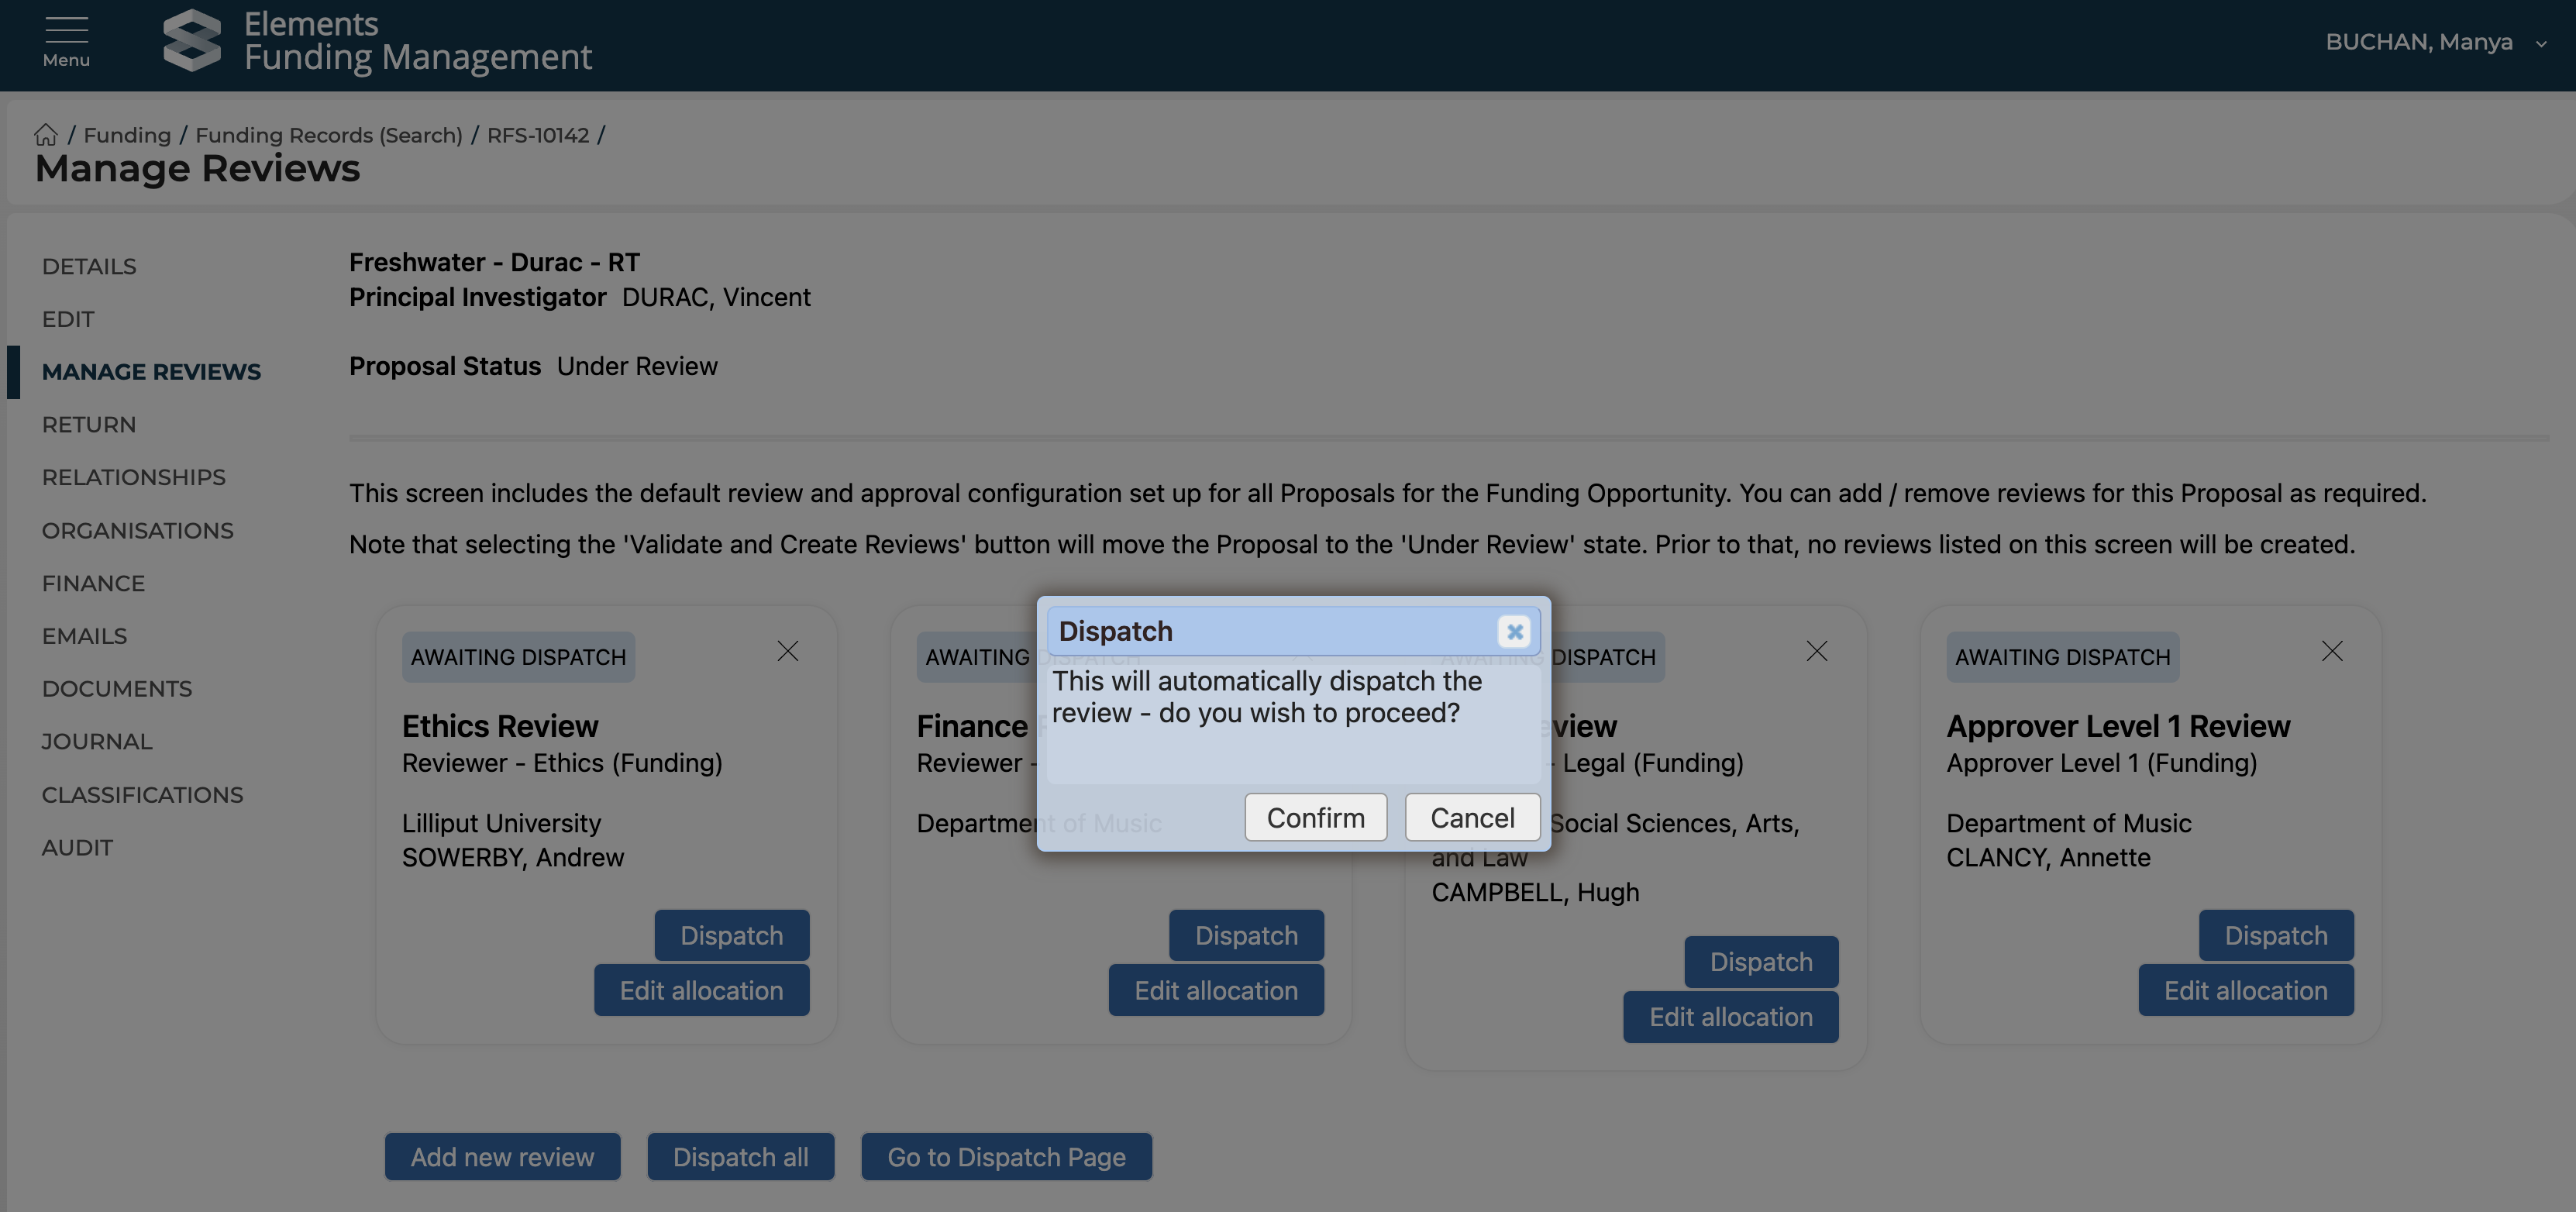Image resolution: width=2576 pixels, height=1212 pixels.
Task: Go to home via house icon
Action: point(46,135)
